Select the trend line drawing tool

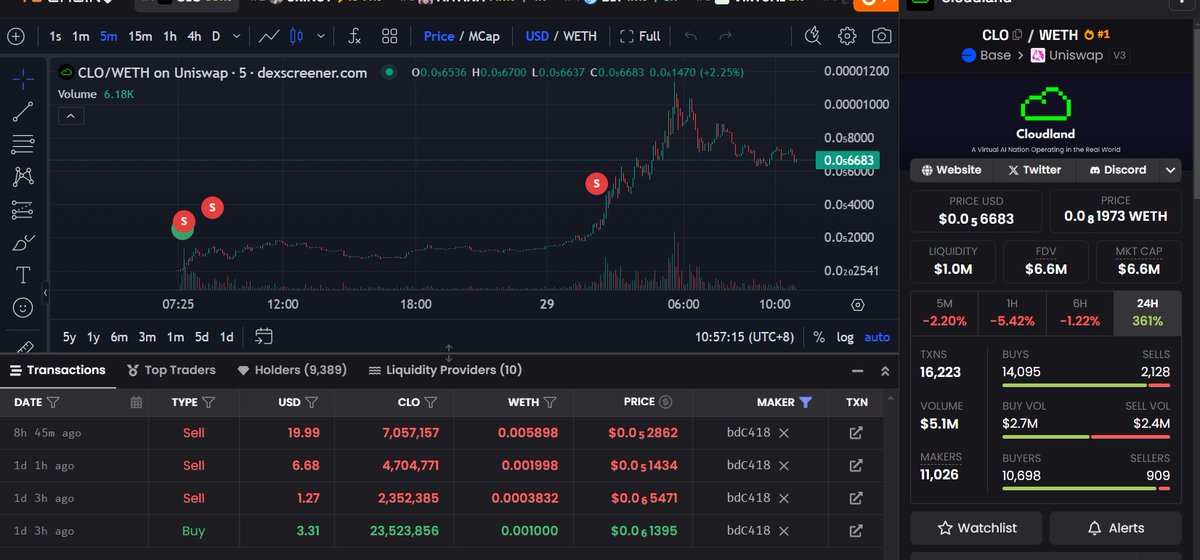tap(22, 112)
